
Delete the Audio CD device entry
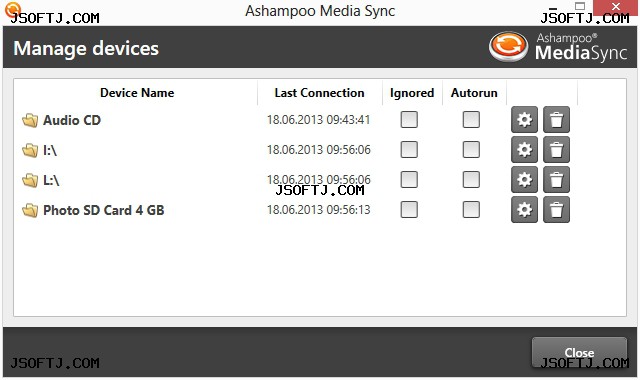coord(556,120)
